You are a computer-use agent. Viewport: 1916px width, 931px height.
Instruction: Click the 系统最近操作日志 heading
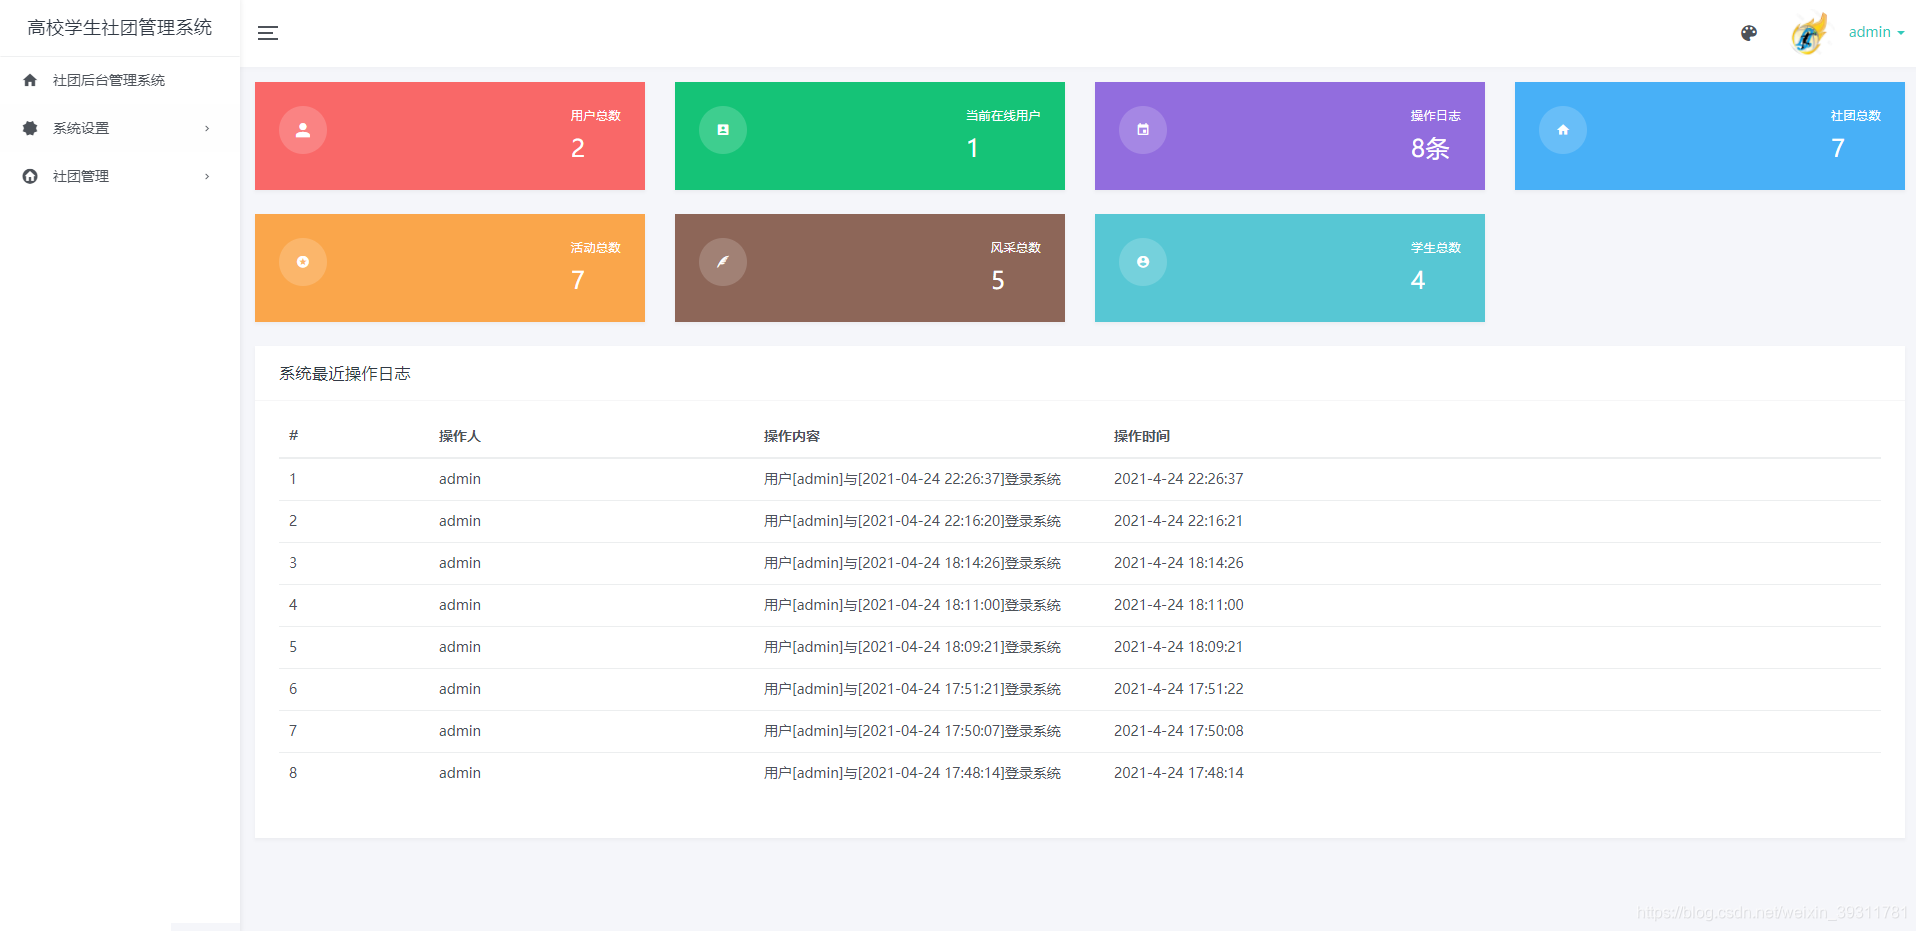(x=345, y=374)
